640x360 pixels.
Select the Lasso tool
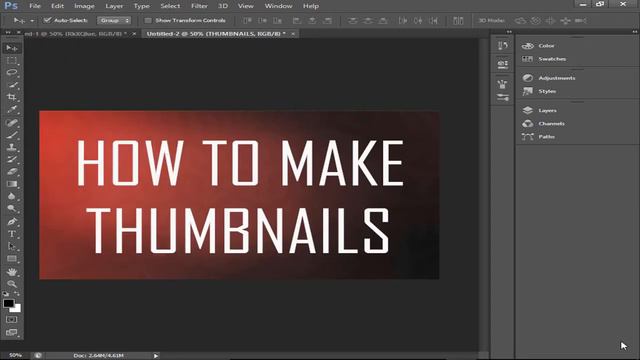point(12,73)
